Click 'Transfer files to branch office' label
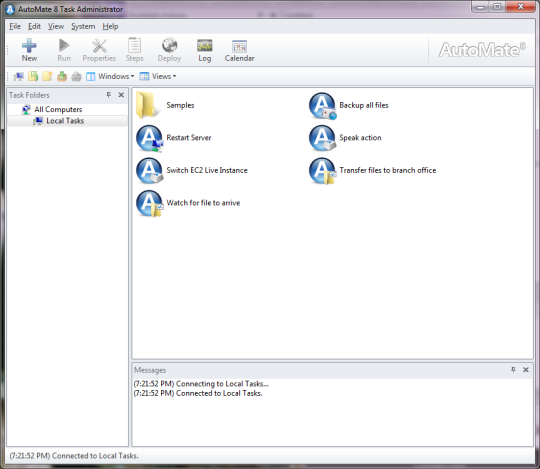 (388, 170)
